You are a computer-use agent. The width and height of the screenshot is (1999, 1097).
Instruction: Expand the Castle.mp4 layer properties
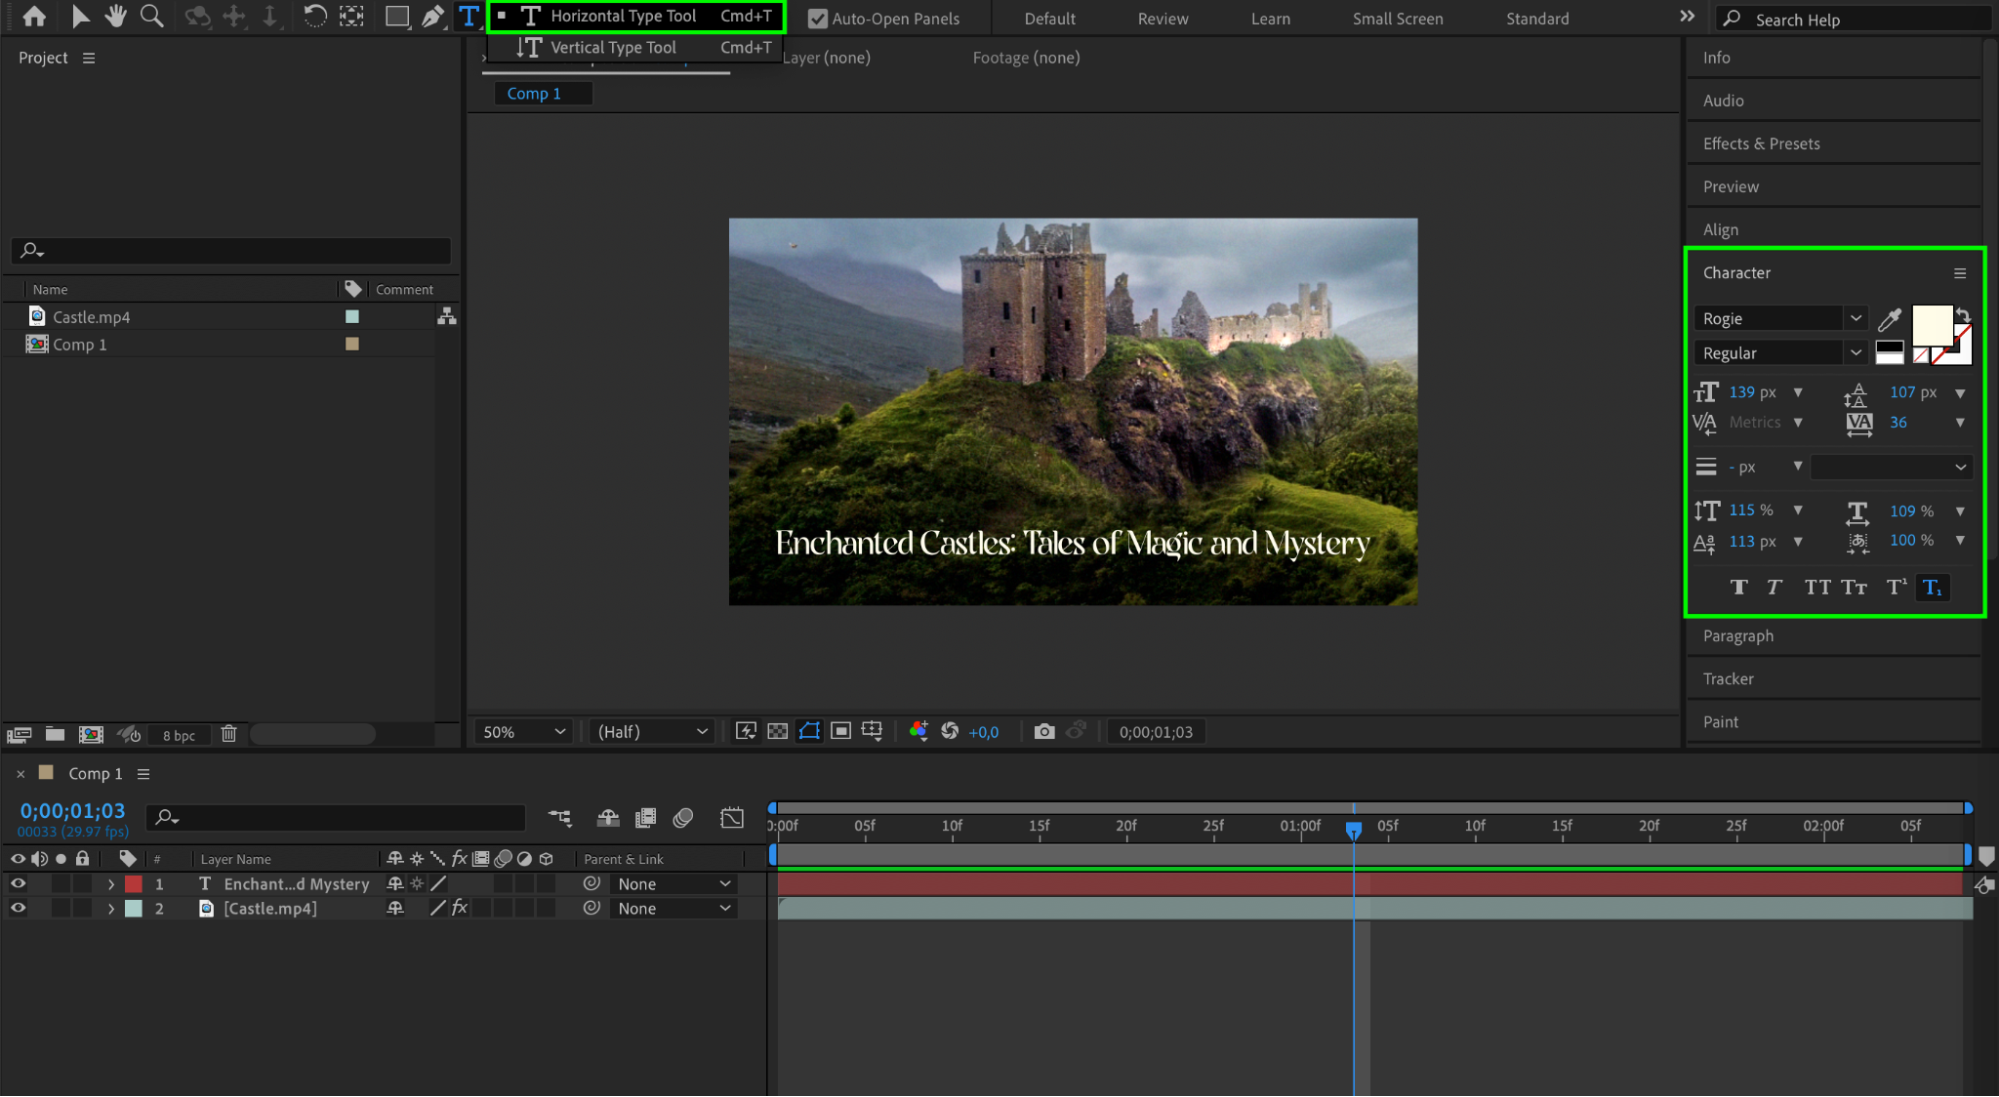pos(111,909)
